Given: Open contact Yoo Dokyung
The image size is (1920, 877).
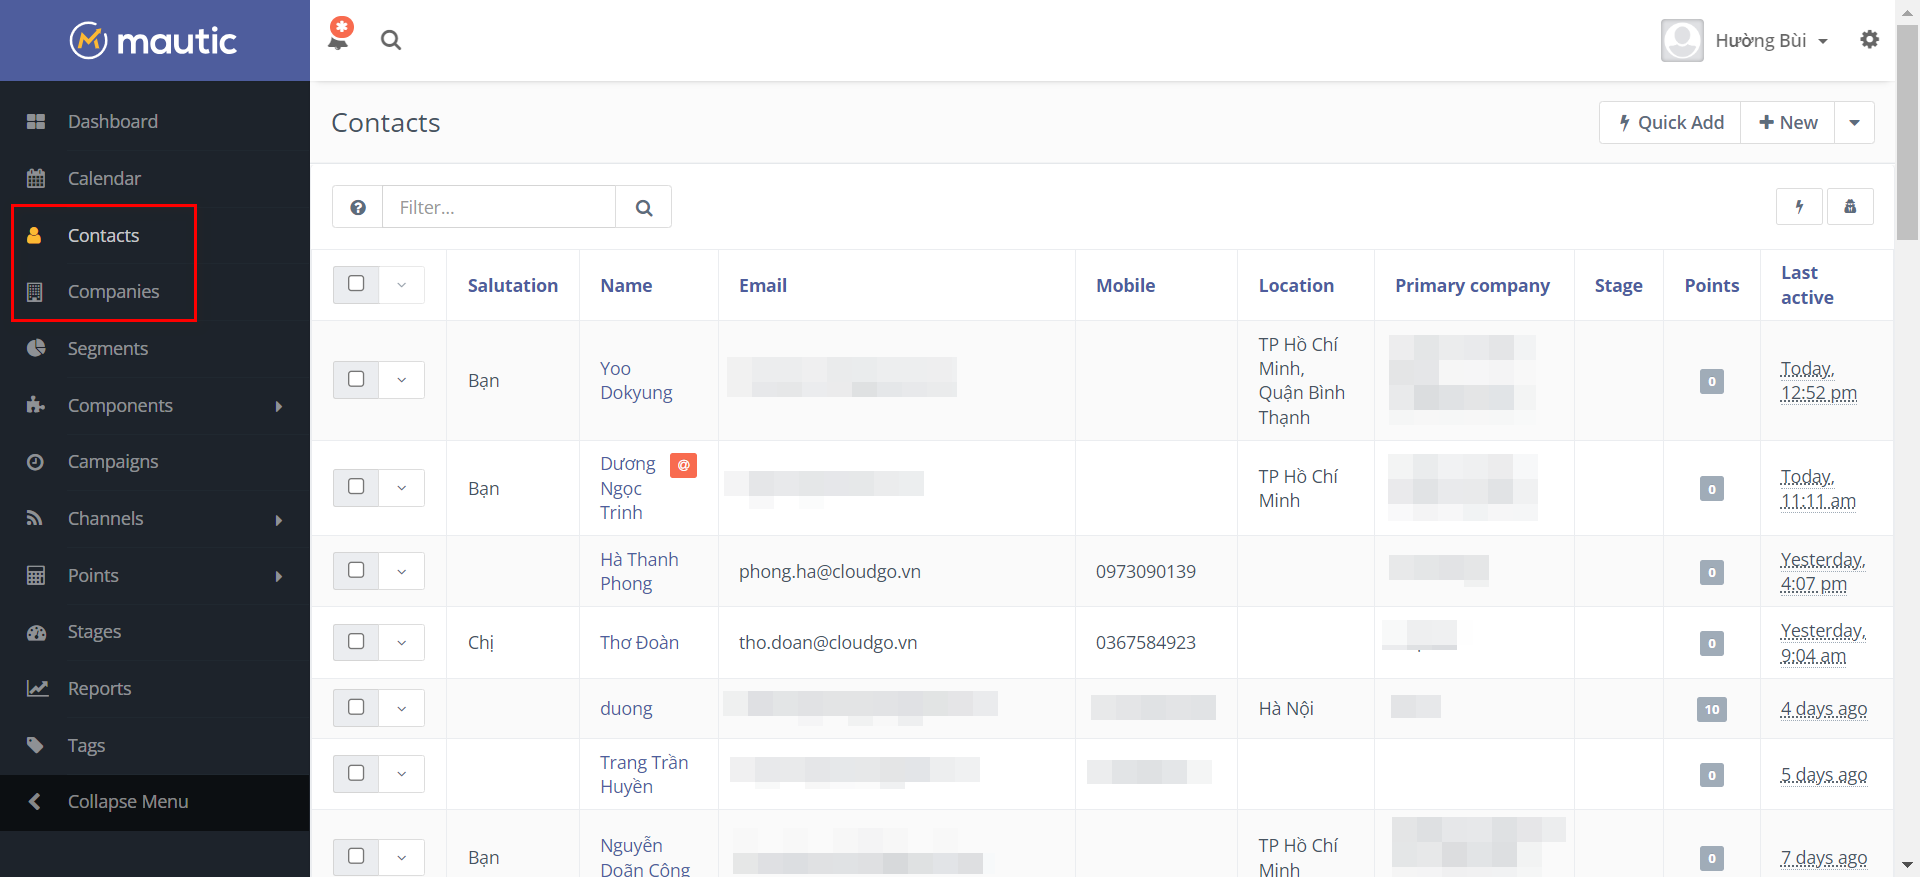Looking at the screenshot, I should 636,381.
